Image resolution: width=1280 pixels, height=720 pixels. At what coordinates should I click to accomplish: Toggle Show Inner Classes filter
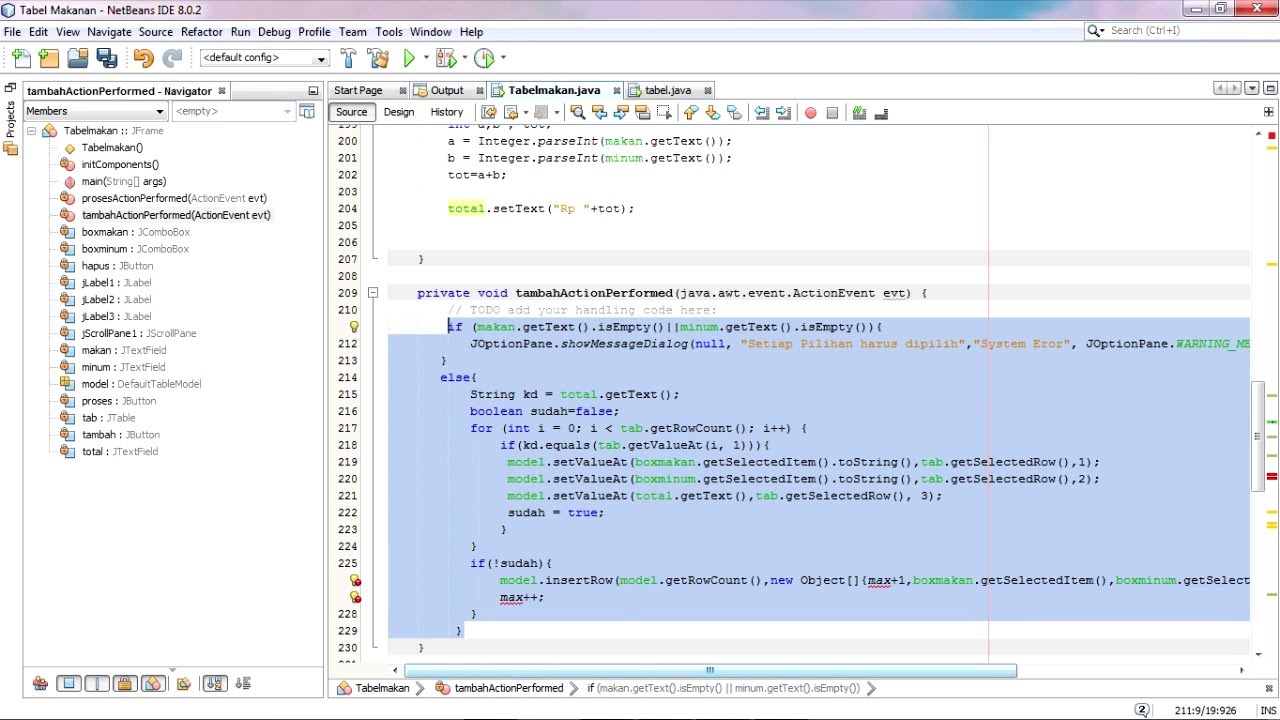point(153,684)
